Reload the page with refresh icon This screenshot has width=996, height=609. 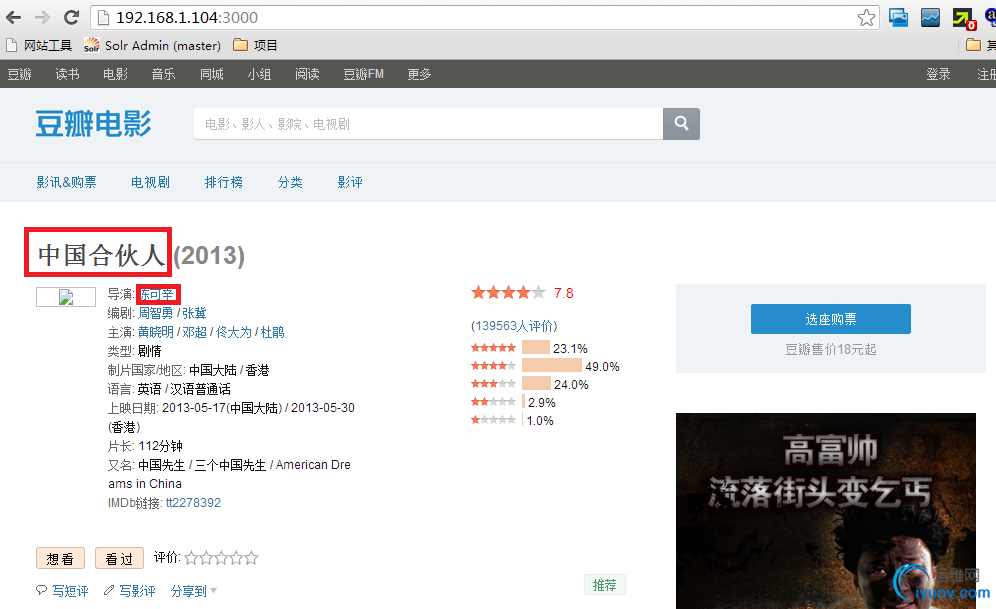71,18
